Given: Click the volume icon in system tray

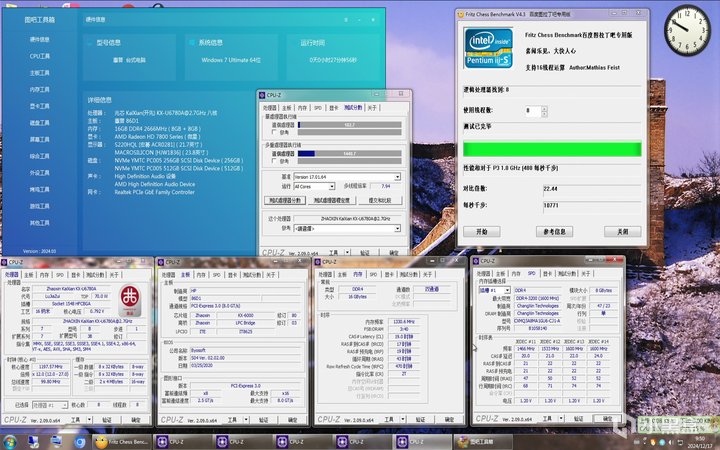Looking at the screenshot, I should tap(673, 442).
